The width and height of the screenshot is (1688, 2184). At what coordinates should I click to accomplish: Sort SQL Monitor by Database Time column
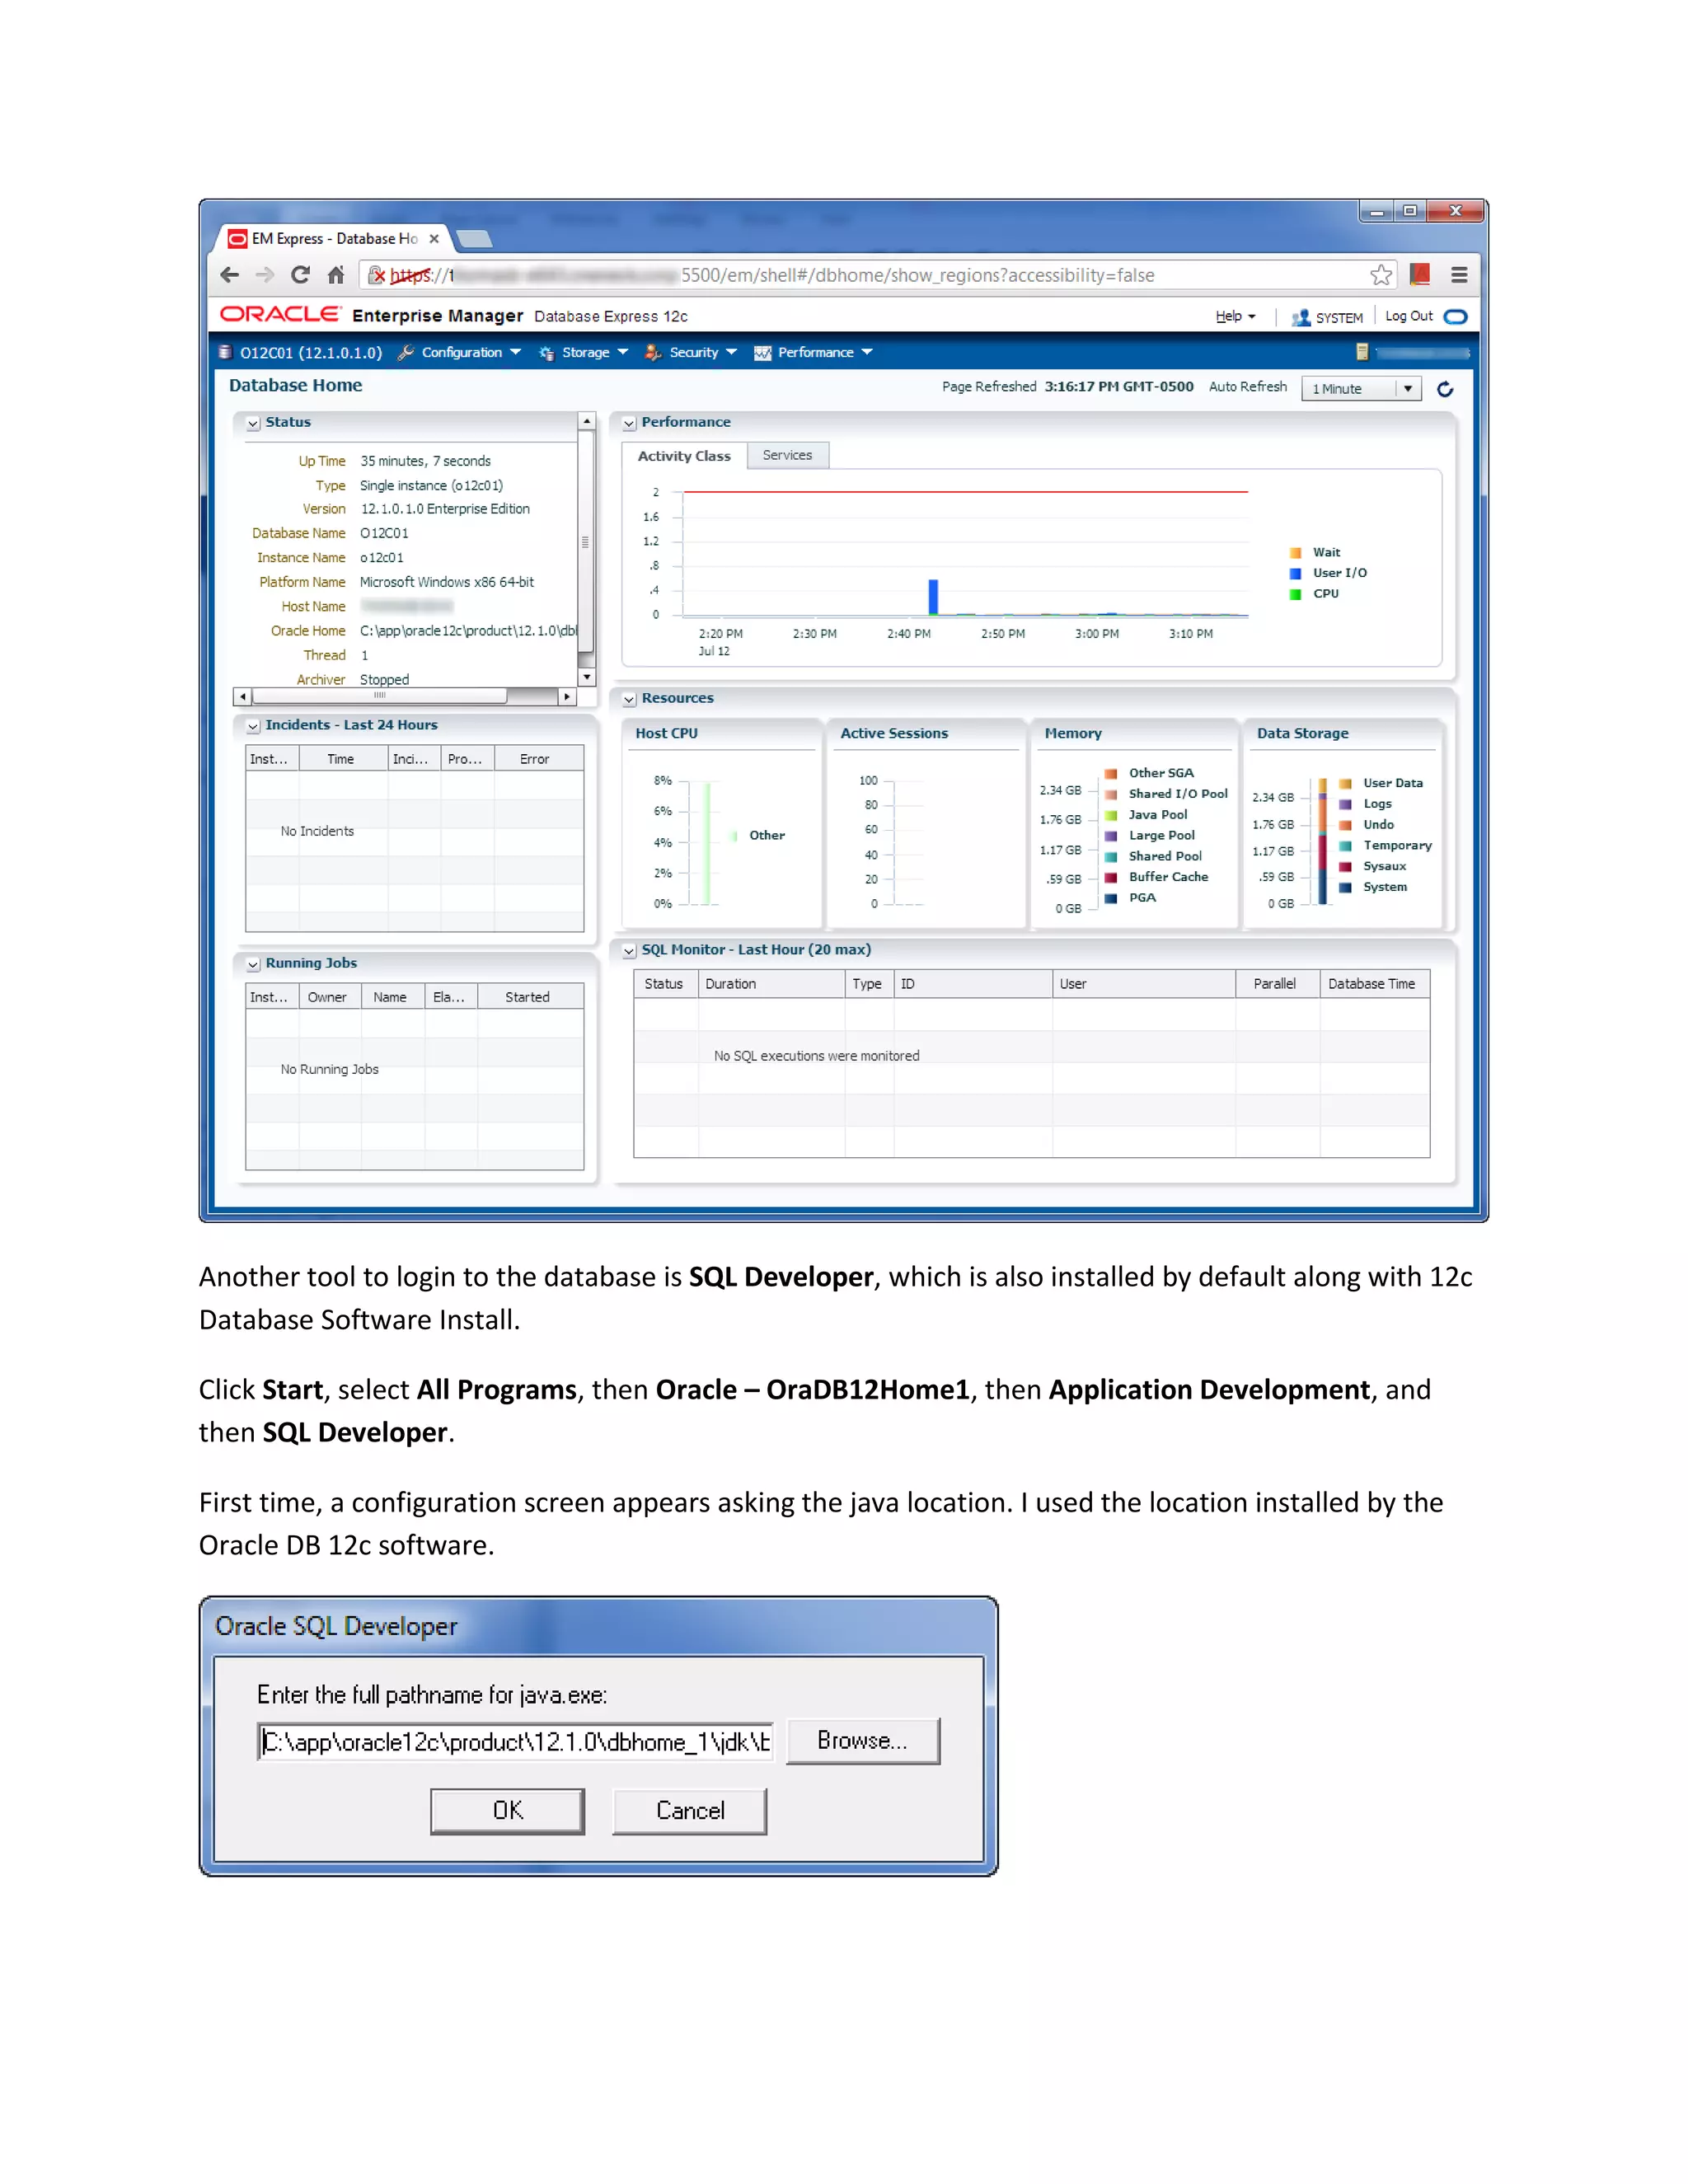tap(1373, 984)
